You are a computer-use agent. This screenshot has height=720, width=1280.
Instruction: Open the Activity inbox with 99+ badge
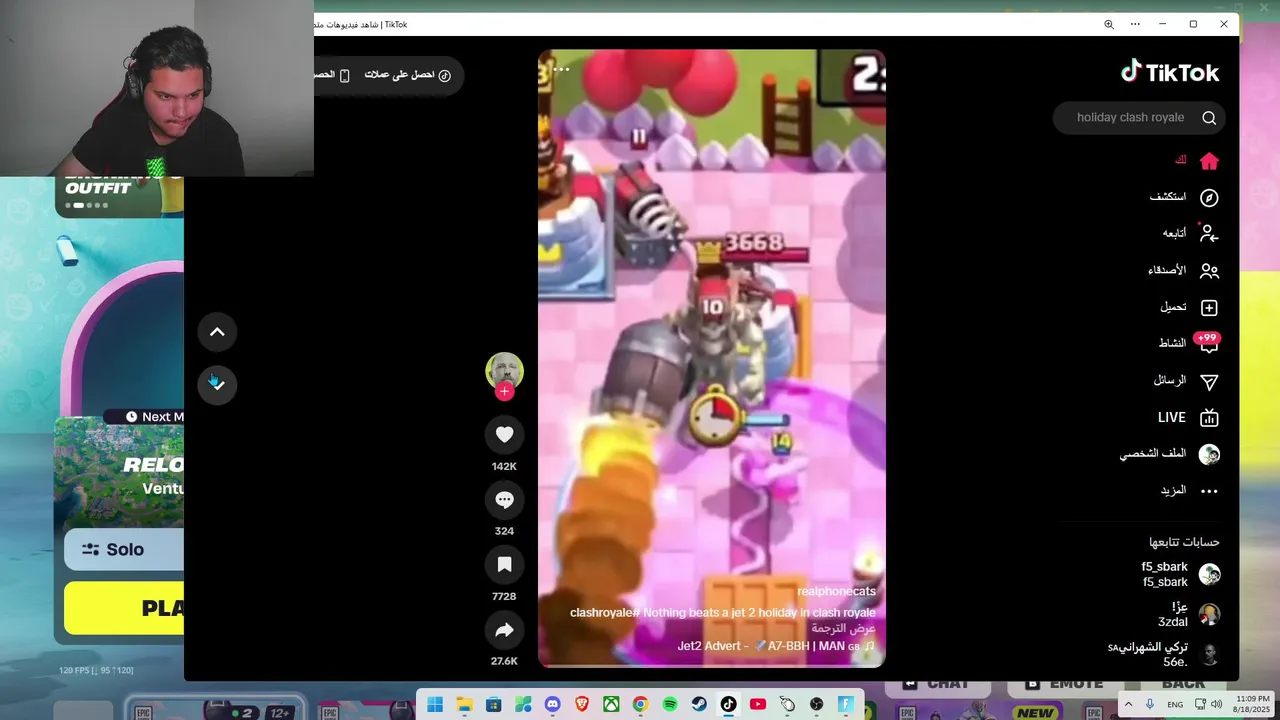pyautogui.click(x=1208, y=344)
